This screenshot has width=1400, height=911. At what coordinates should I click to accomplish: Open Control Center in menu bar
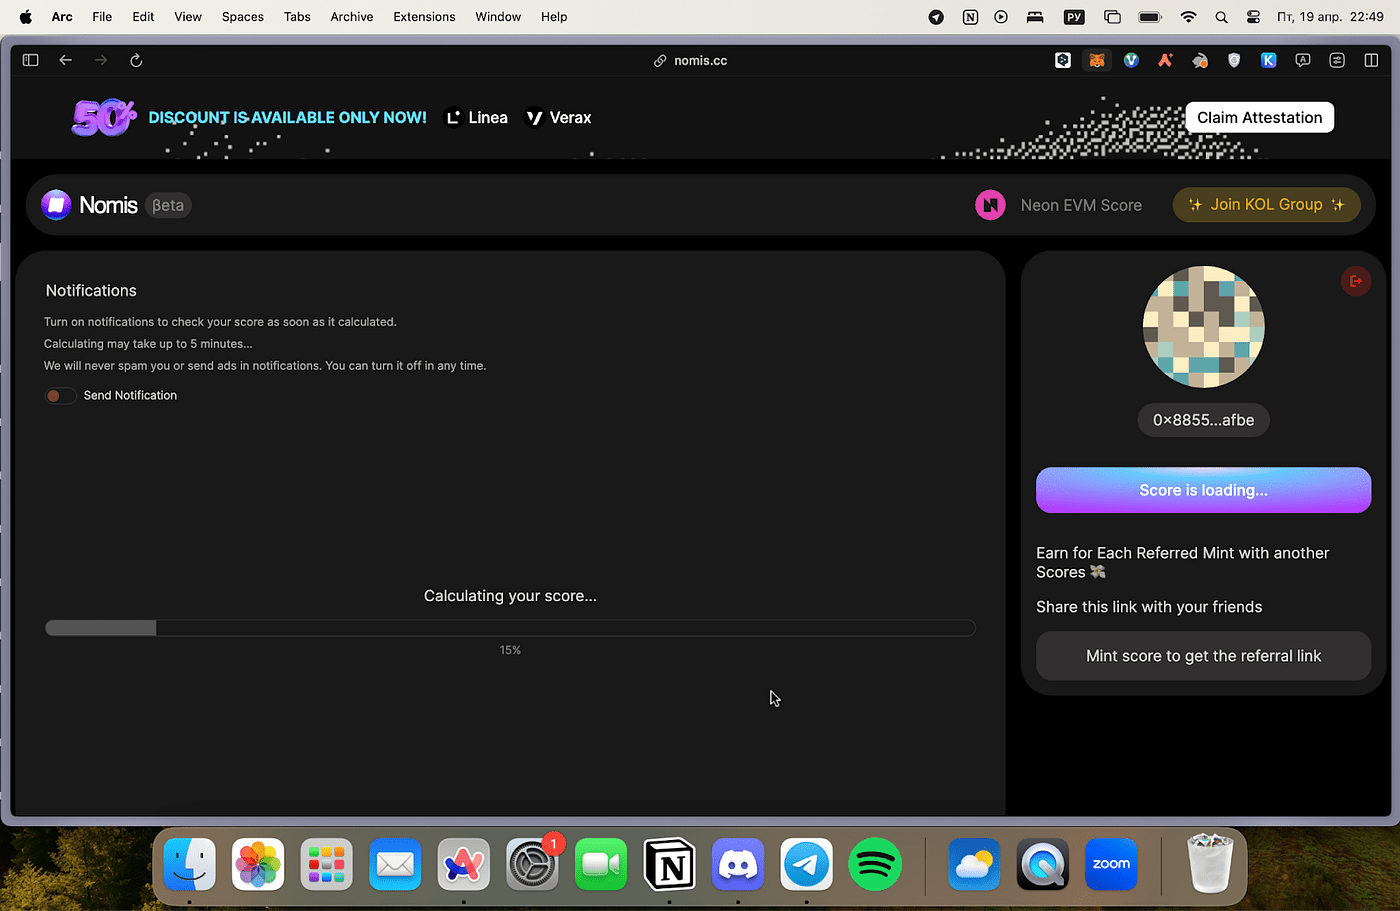[1253, 17]
